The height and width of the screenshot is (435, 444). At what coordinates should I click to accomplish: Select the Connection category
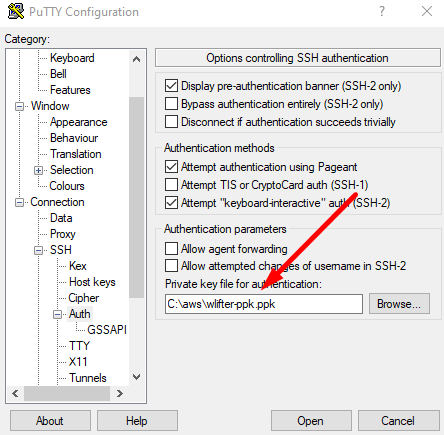[x=57, y=202]
